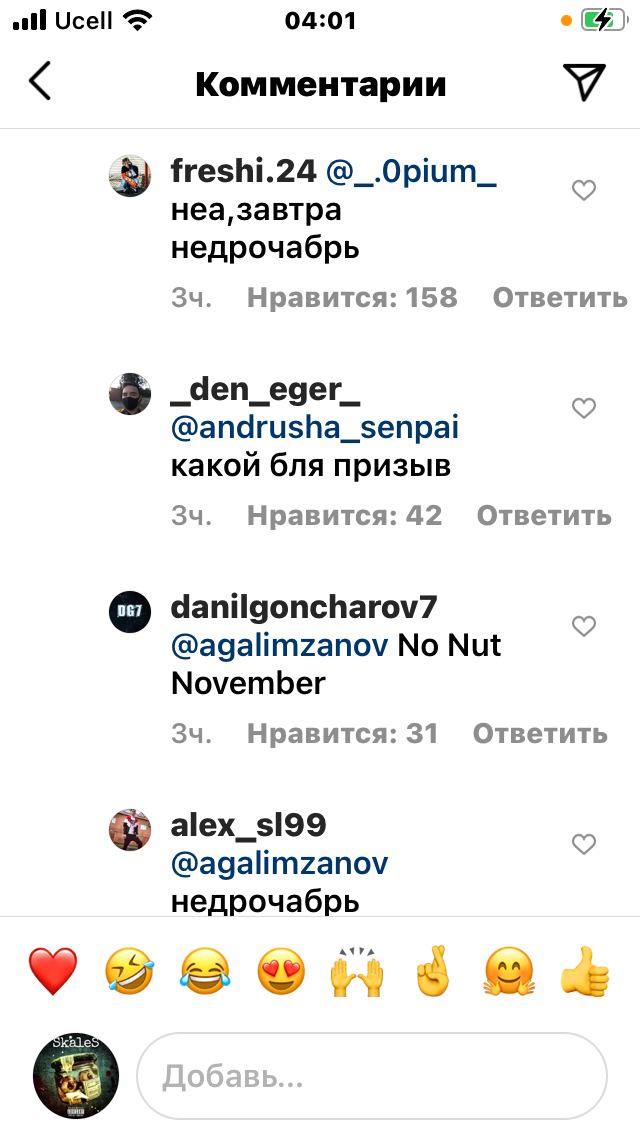The image size is (640, 1136).
Task: Insert the red heart emoji
Action: point(53,971)
